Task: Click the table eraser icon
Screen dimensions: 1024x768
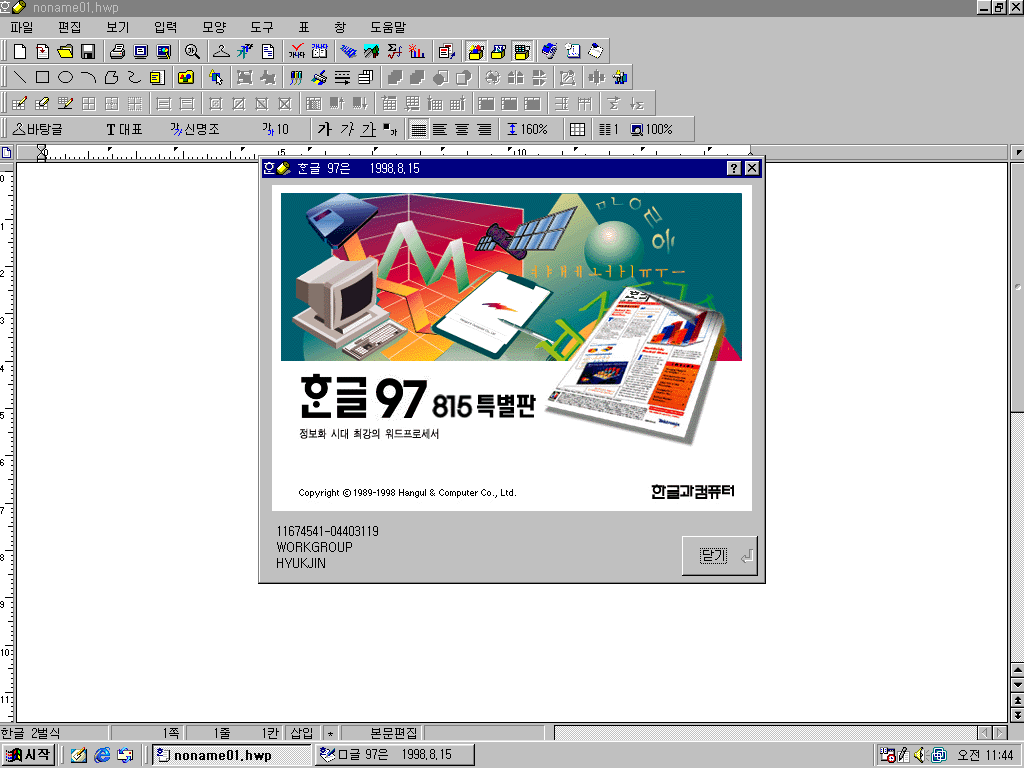Action: (42, 103)
